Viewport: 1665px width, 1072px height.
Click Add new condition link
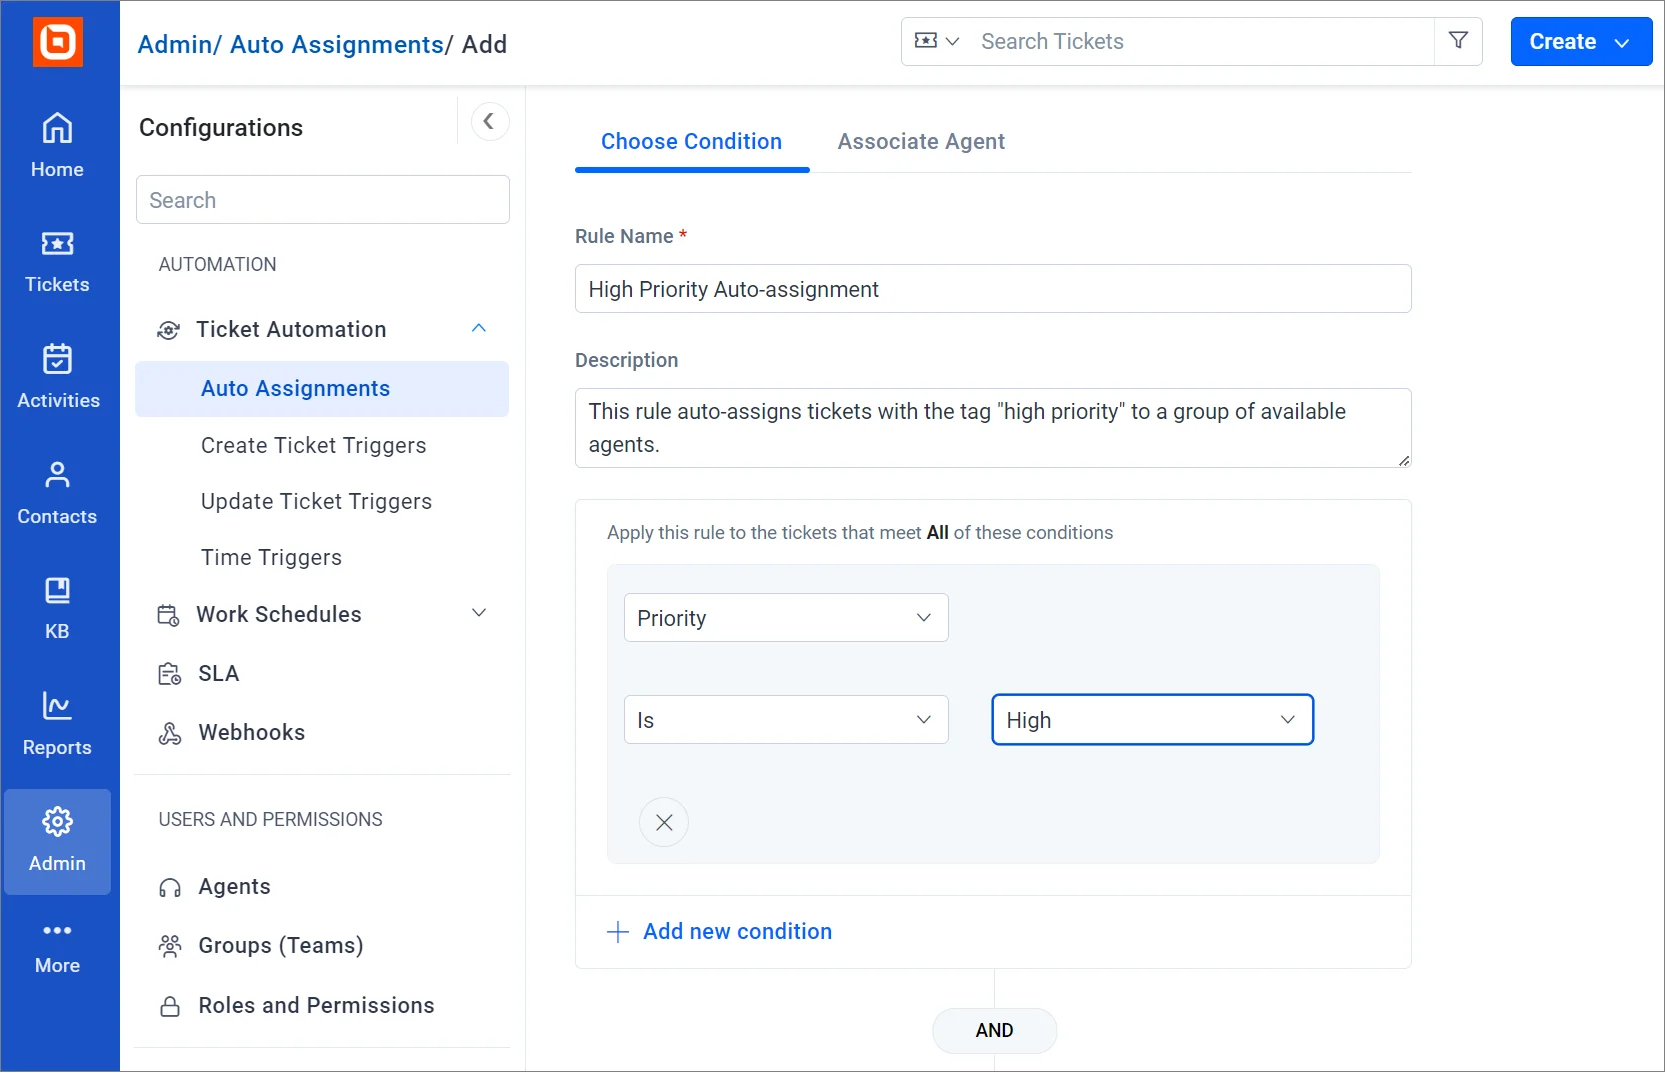(x=737, y=932)
